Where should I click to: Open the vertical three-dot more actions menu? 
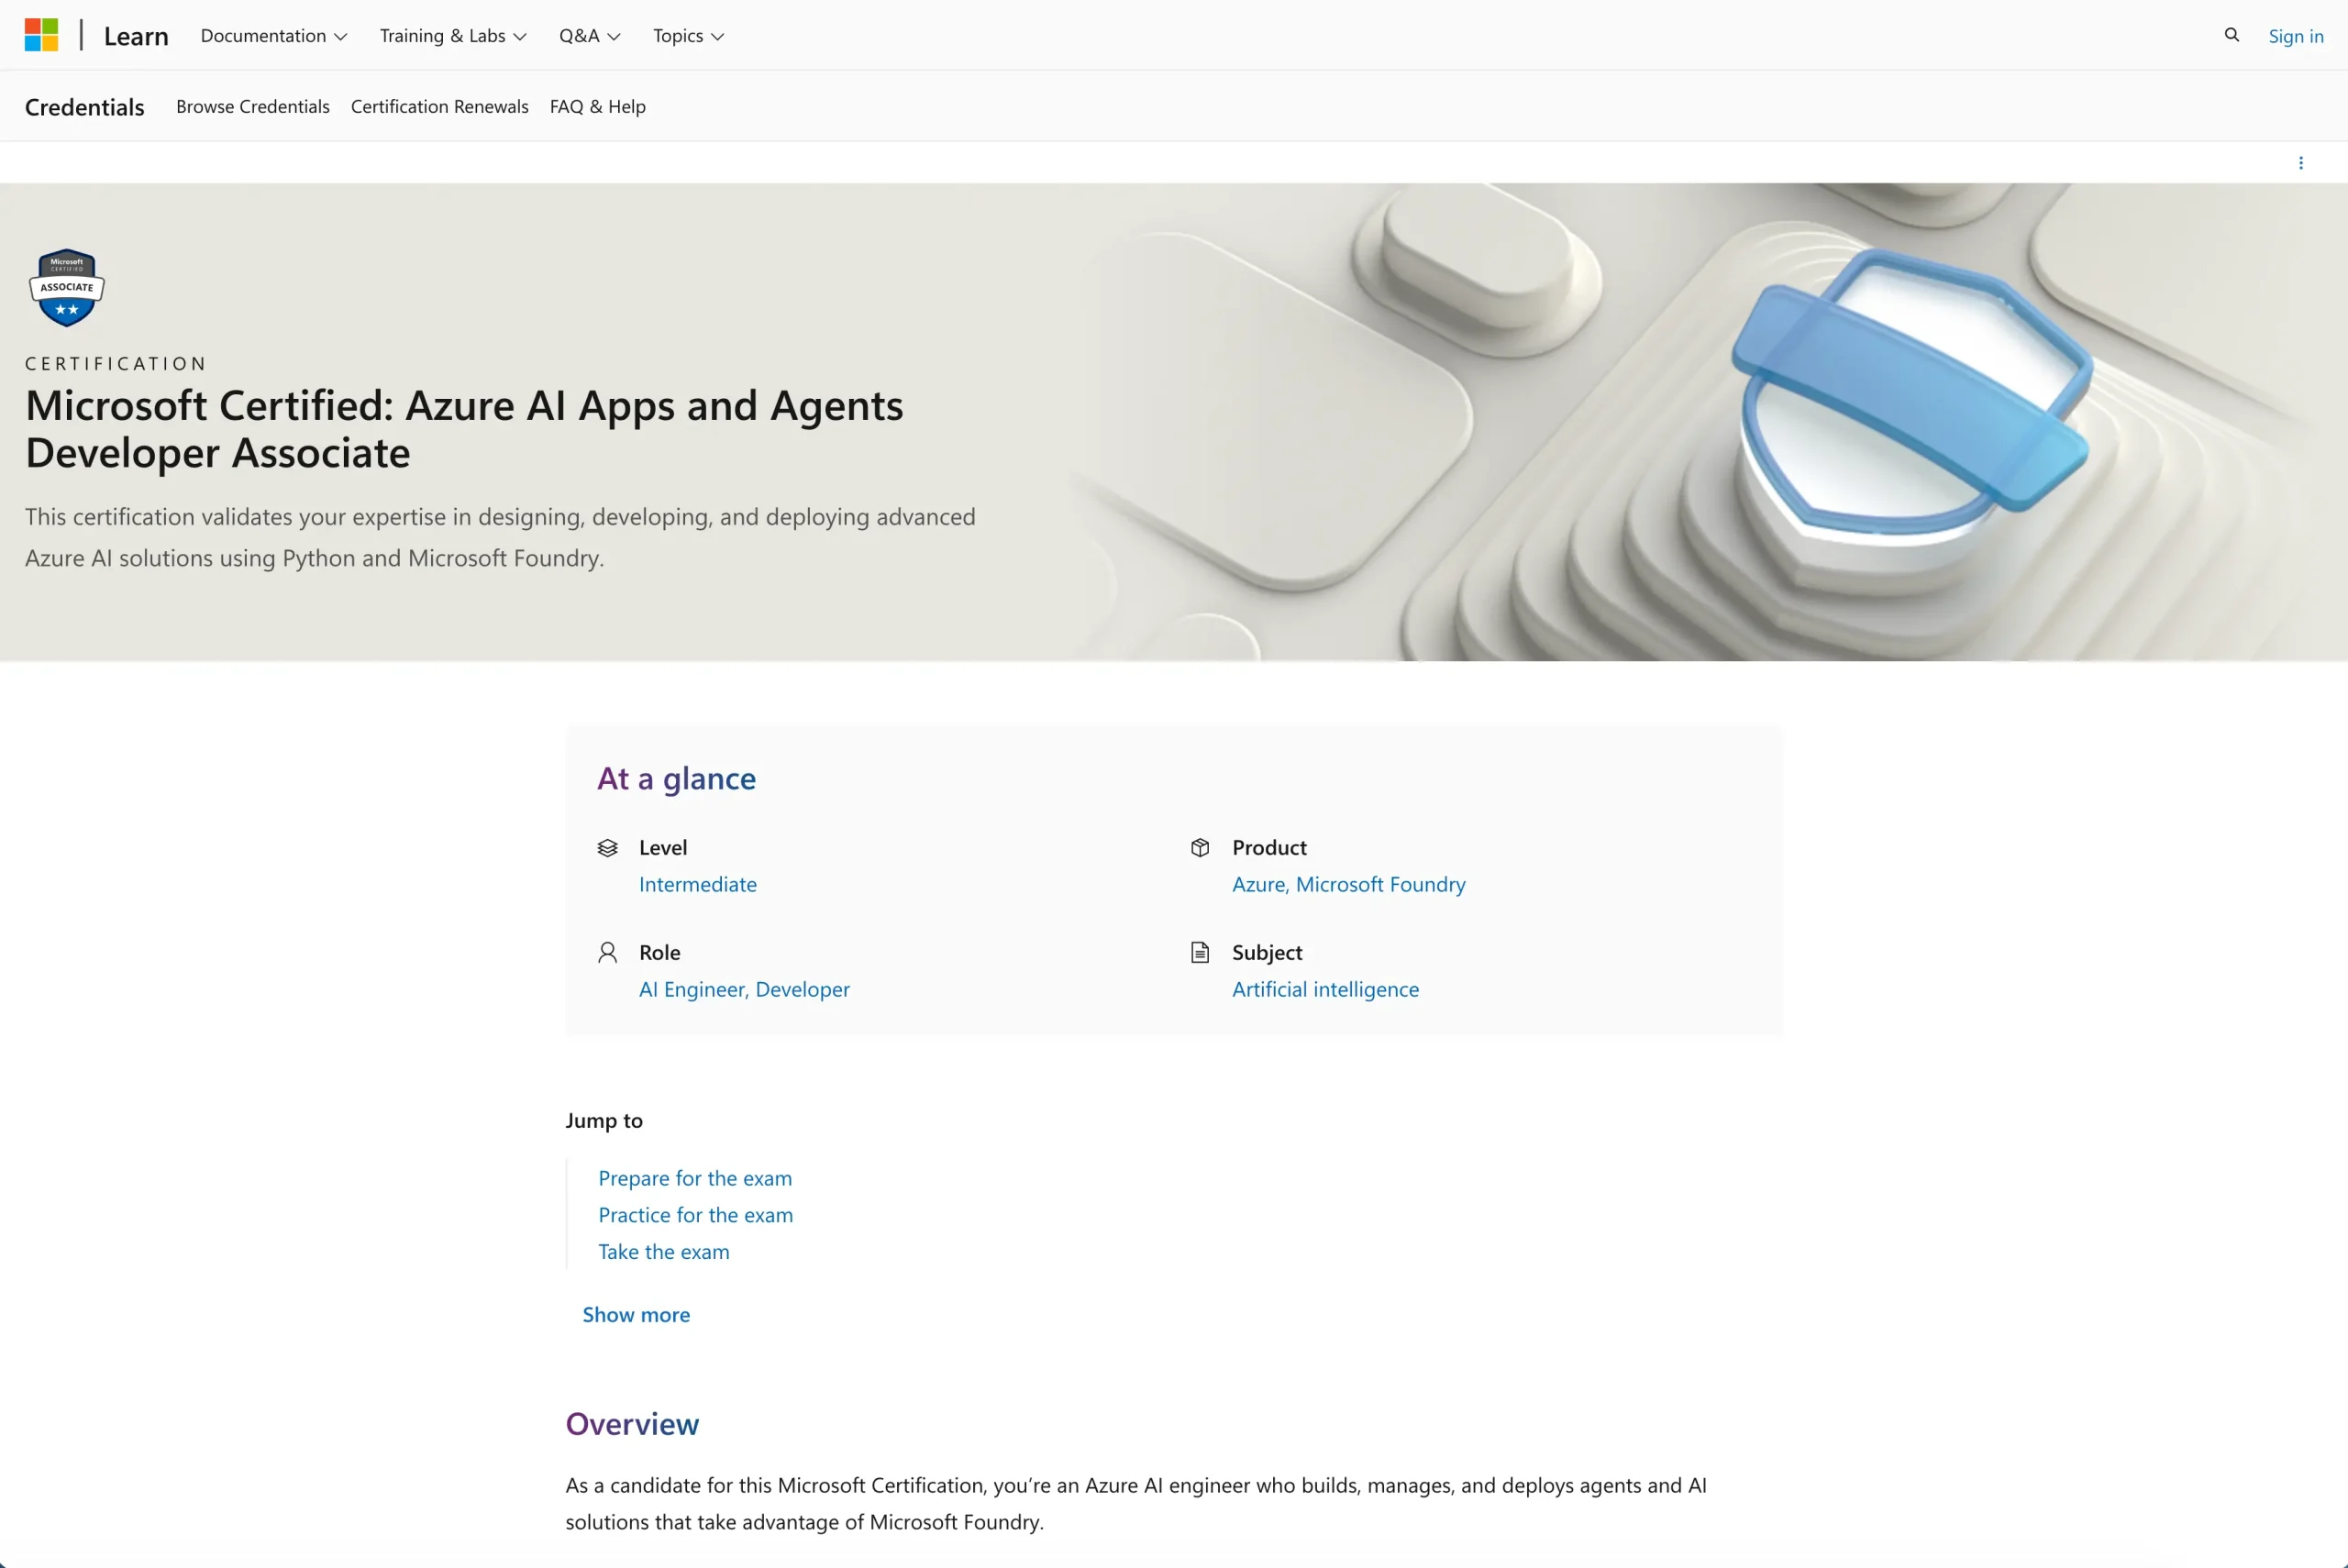click(2300, 163)
